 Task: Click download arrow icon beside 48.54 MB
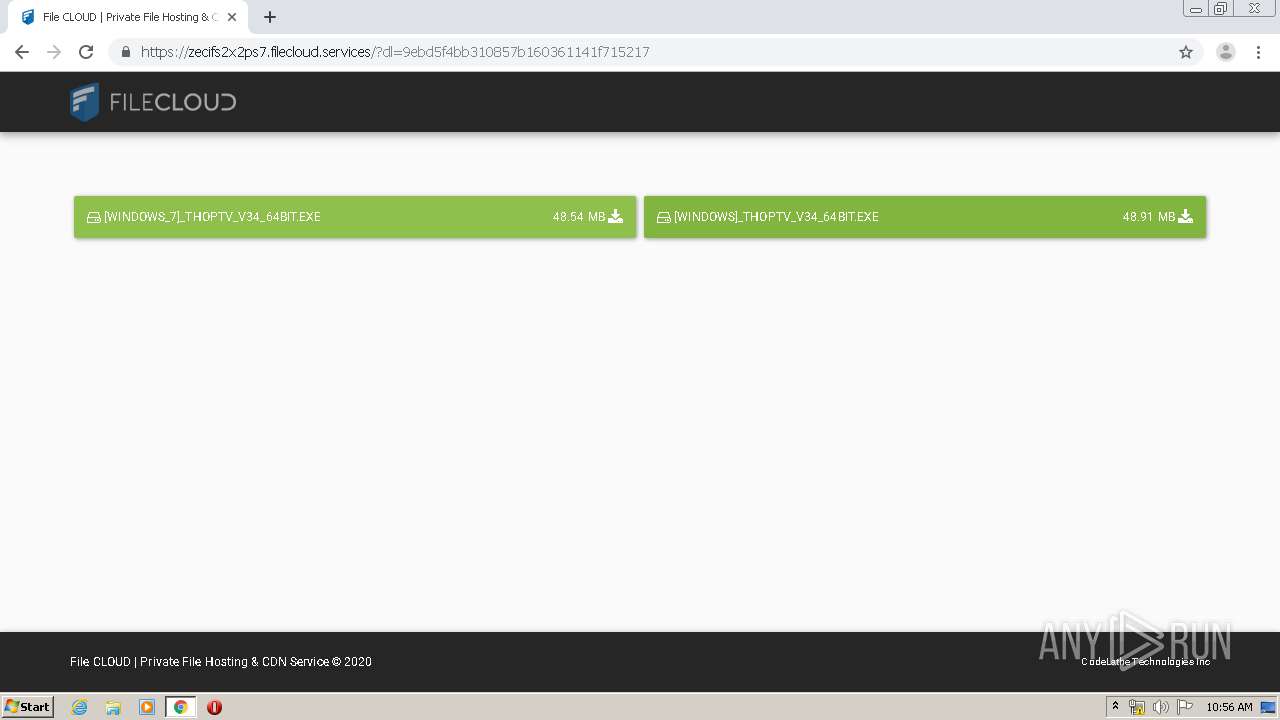pyautogui.click(x=616, y=216)
